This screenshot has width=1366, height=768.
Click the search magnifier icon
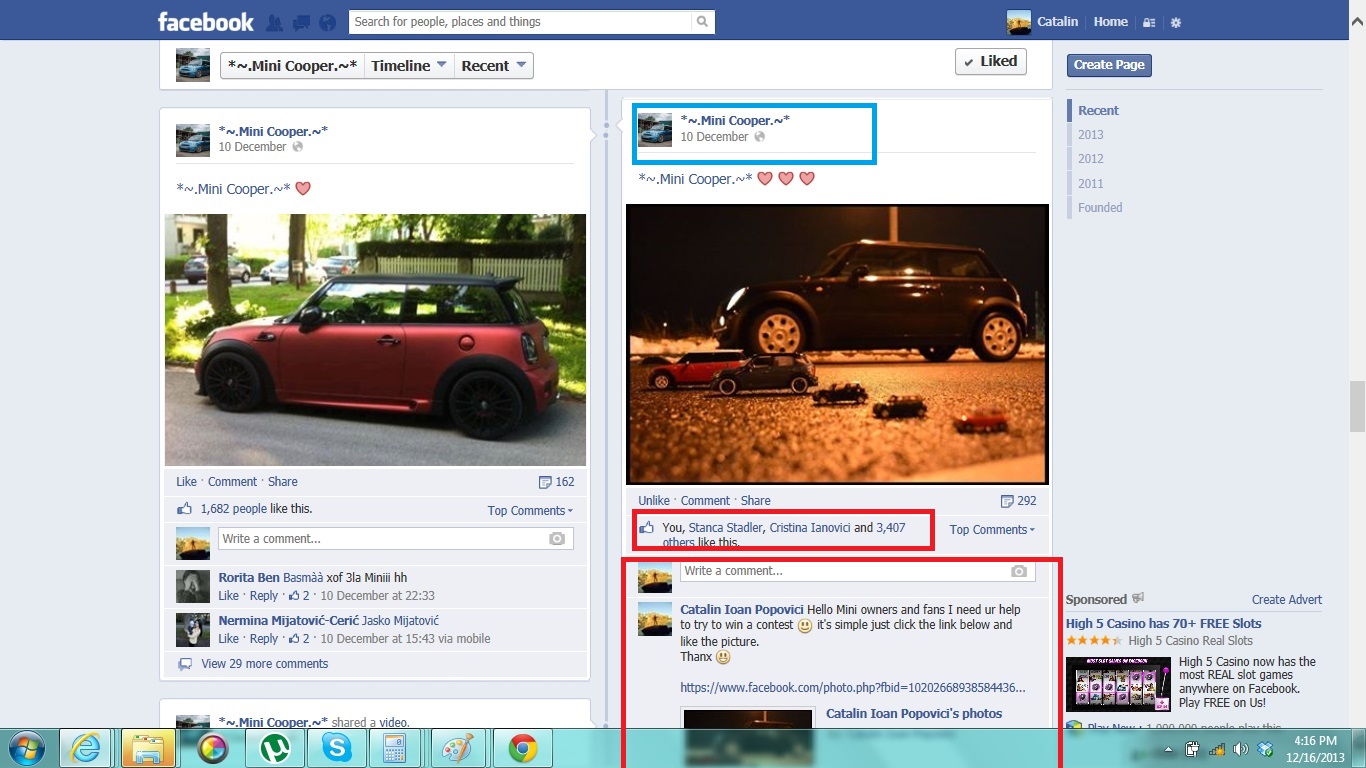click(x=703, y=22)
